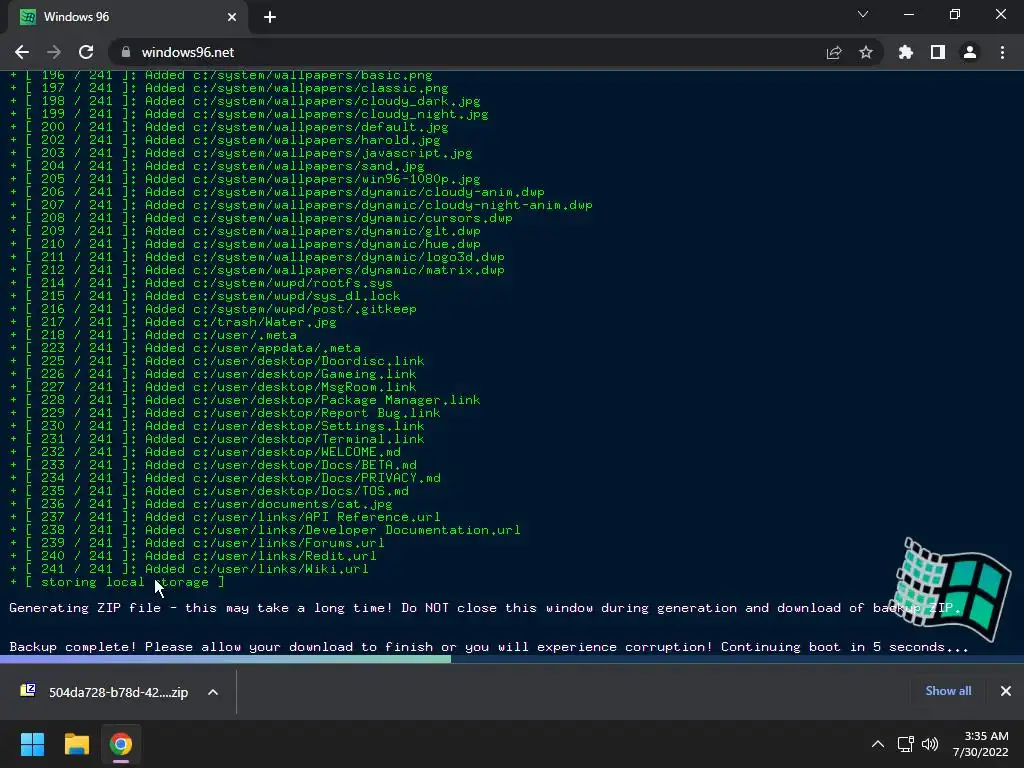
Task: Open a new tab with plus button
Action: 270,17
